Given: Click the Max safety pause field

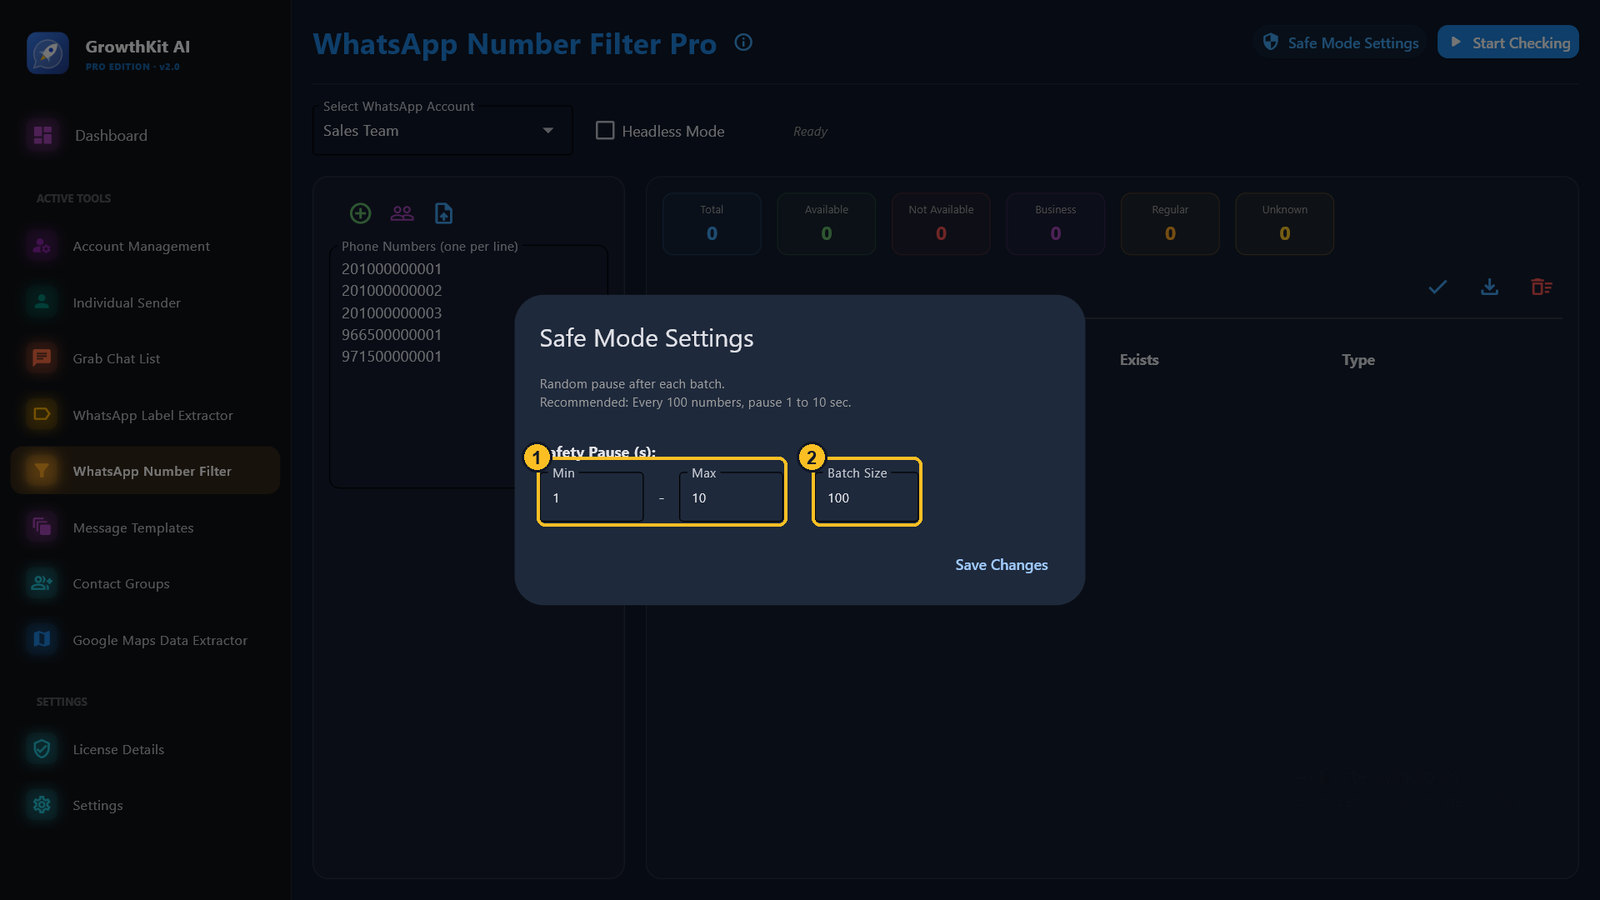Looking at the screenshot, I should click(x=731, y=497).
